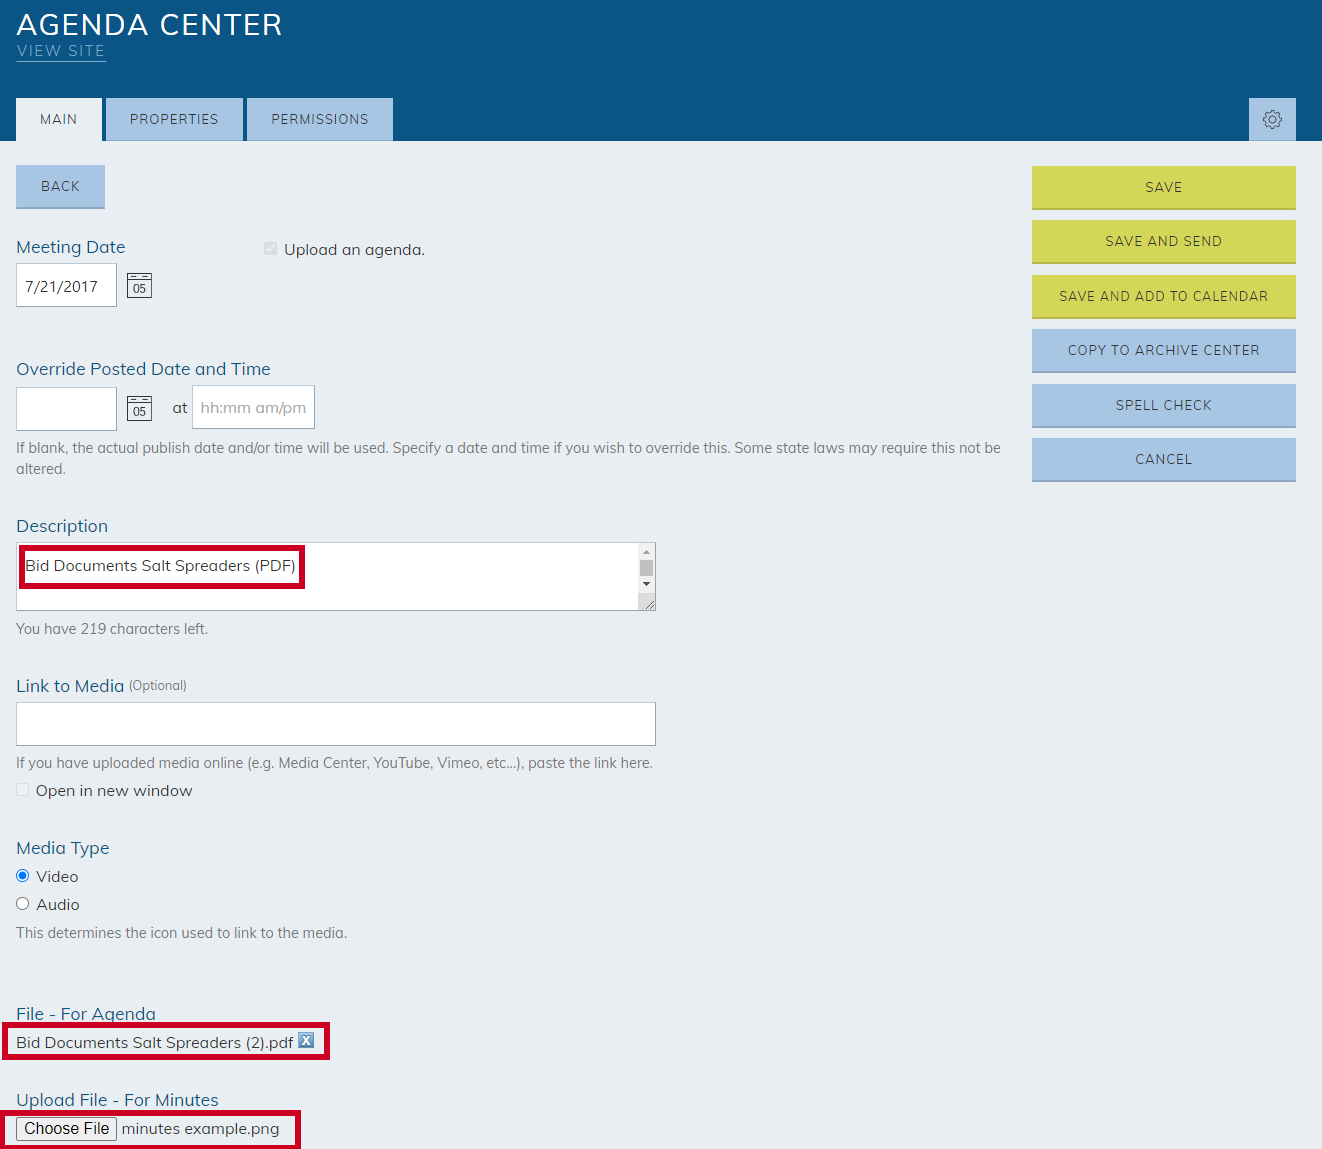Viewport: 1322px width, 1149px height.
Task: Focus the Override Posted Date field
Action: click(x=66, y=408)
